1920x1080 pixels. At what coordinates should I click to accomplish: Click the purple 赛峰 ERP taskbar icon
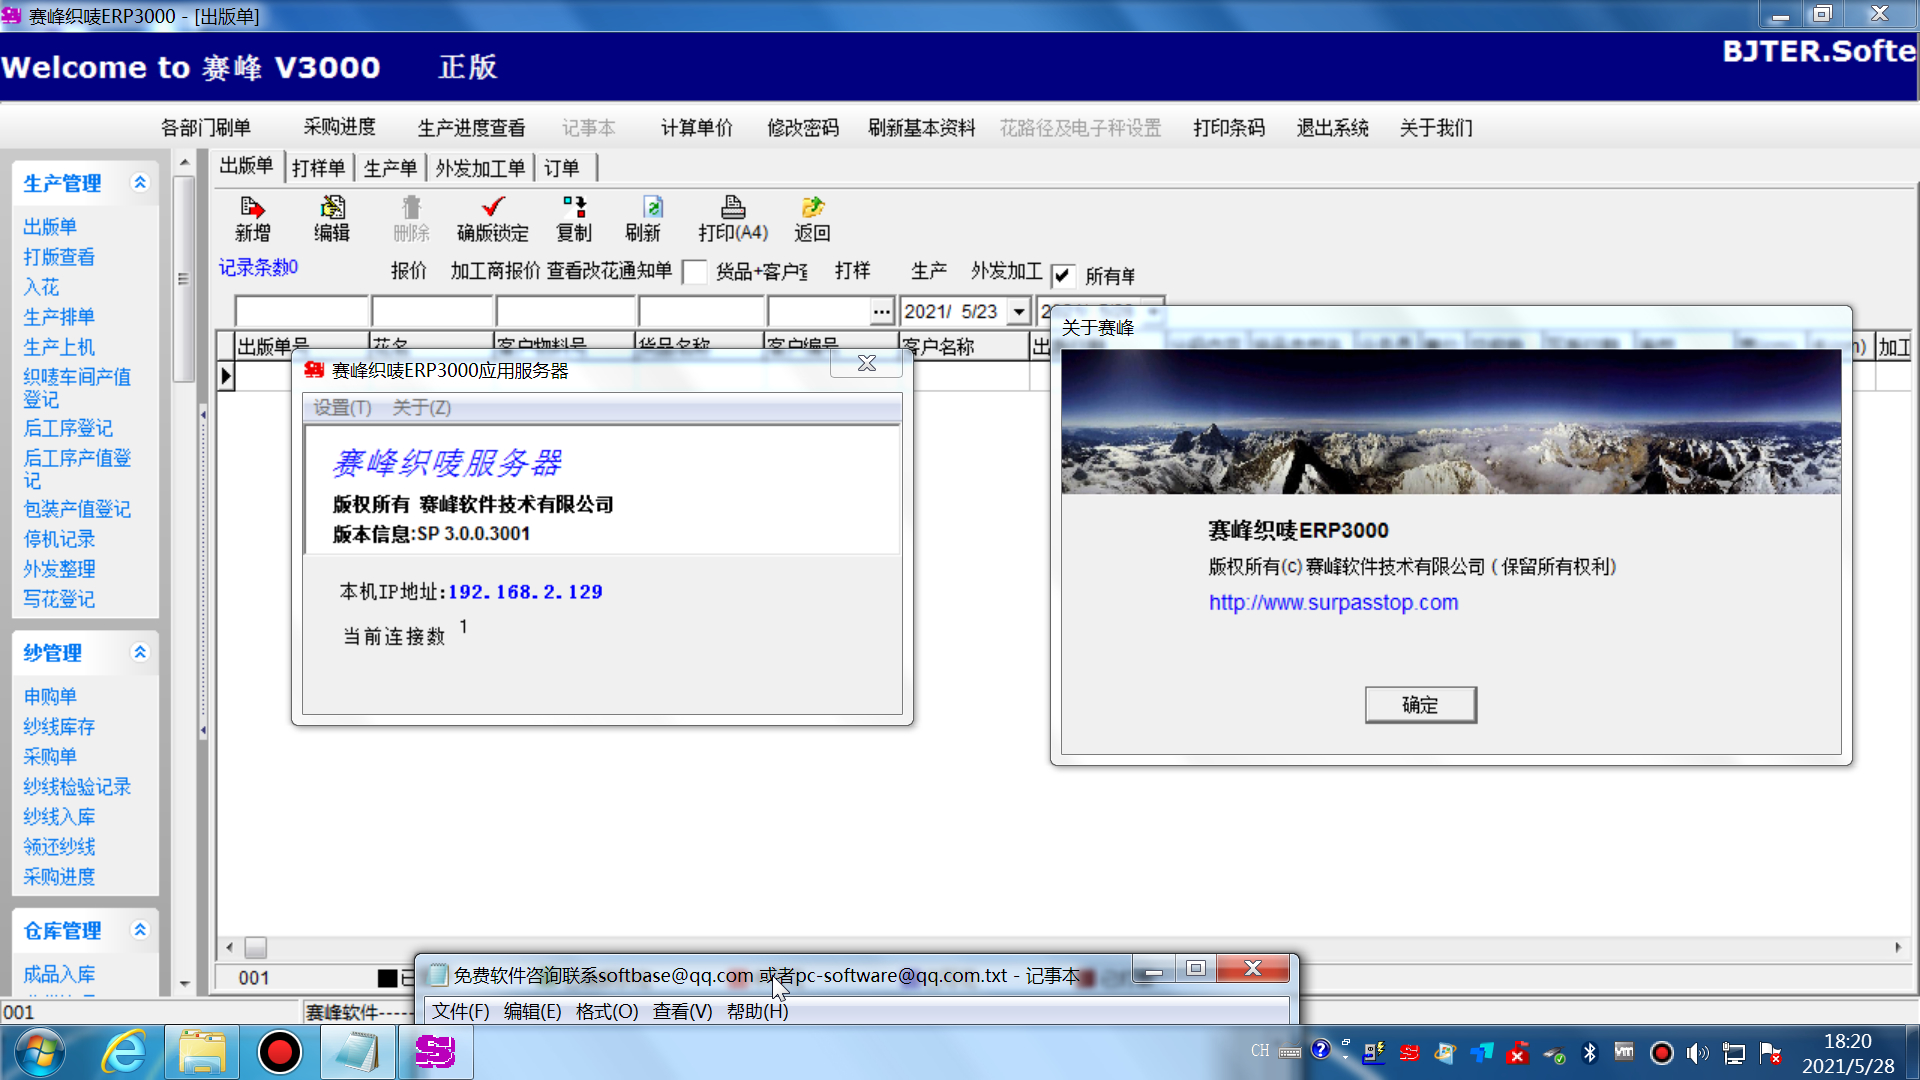click(435, 1052)
